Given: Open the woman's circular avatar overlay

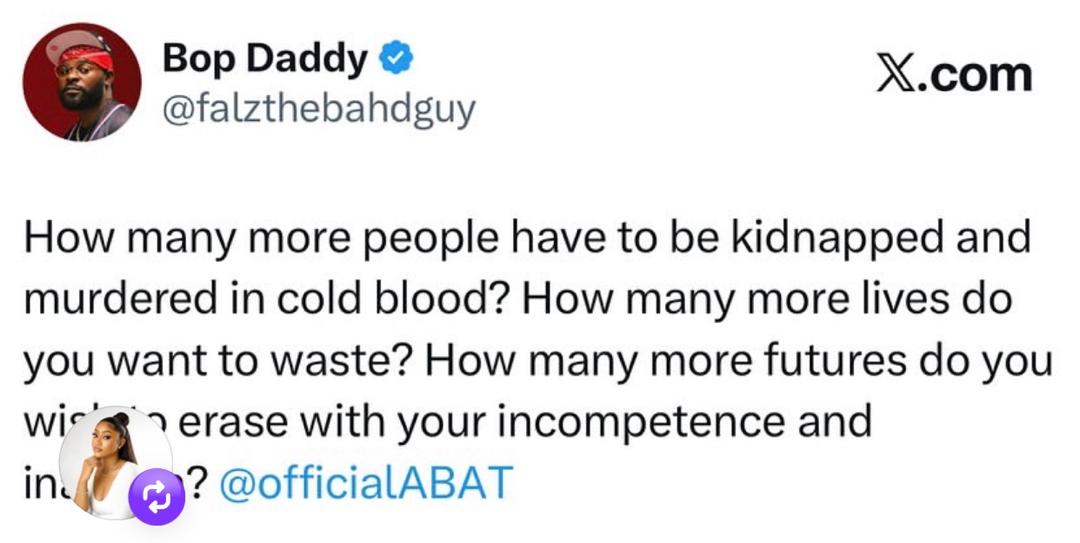Looking at the screenshot, I should tap(110, 460).
